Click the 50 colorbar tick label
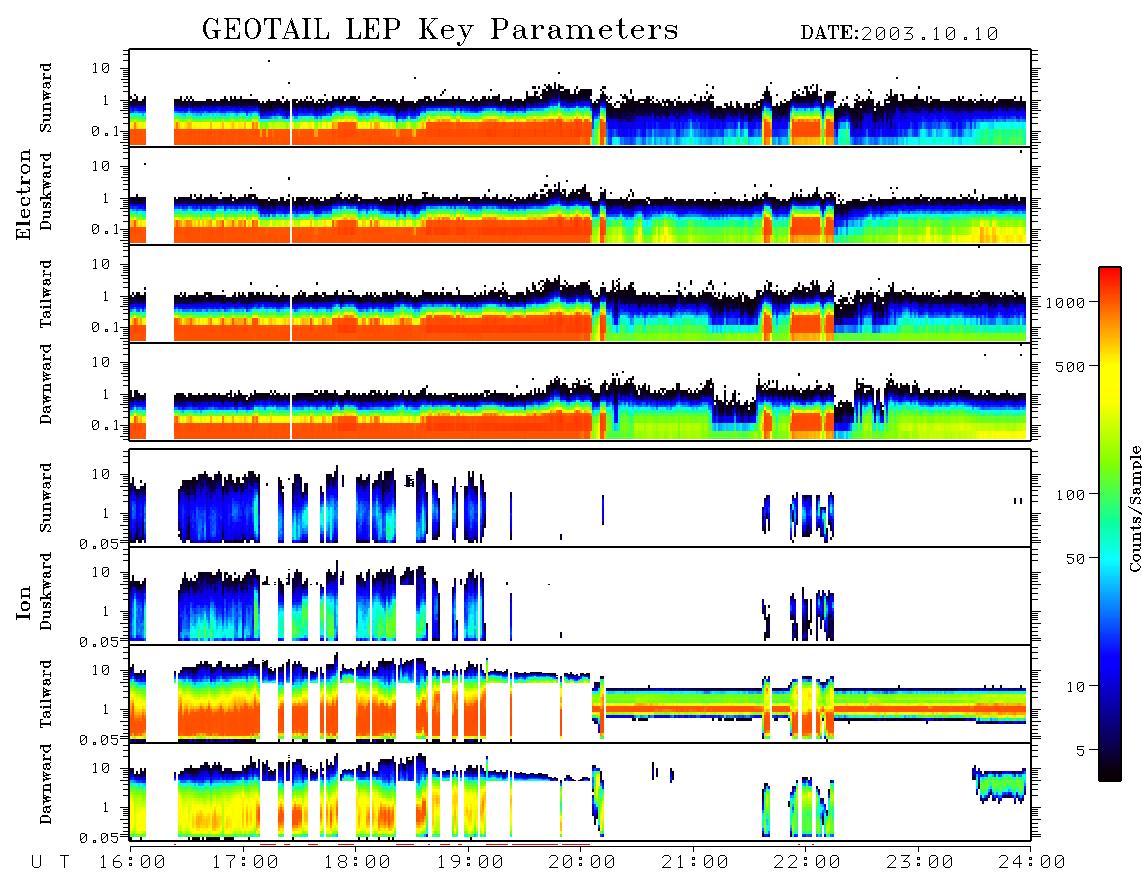Screen dimensions: 1142x880 [1076, 559]
